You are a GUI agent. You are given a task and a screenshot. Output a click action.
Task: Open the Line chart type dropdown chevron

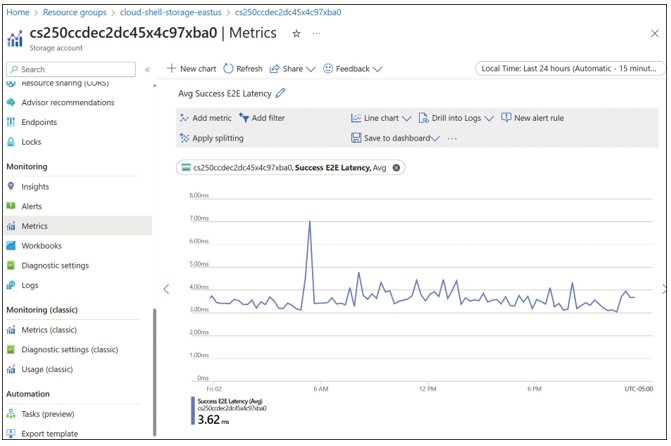coord(407,119)
